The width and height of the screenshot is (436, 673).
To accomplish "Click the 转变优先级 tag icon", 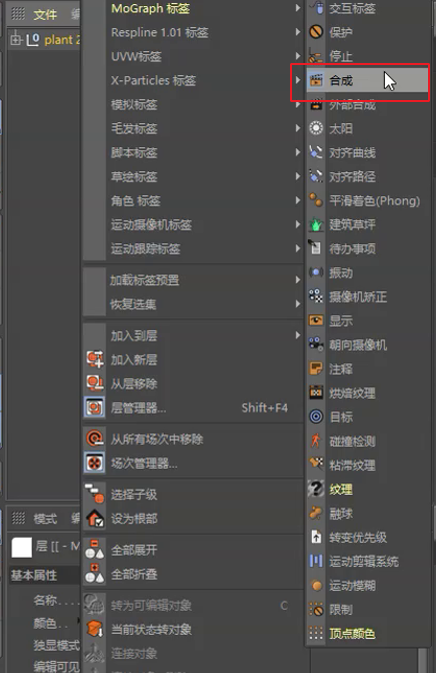I will pos(316,537).
